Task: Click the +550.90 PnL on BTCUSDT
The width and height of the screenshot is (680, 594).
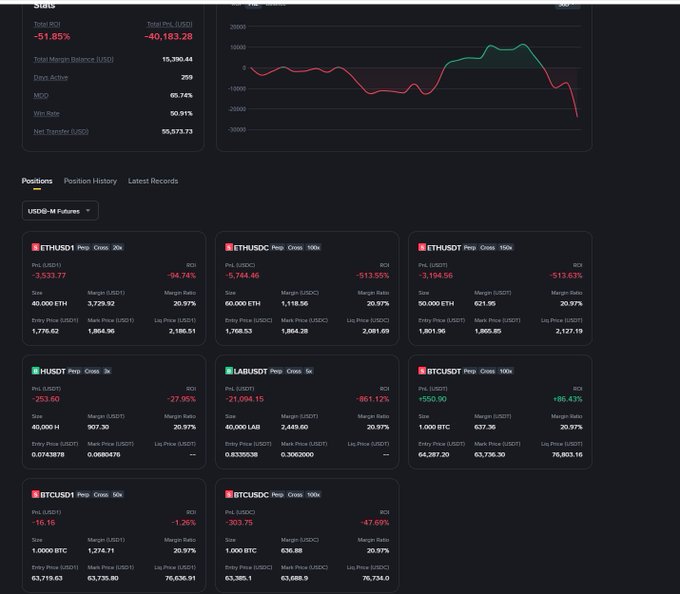Action: click(x=432, y=399)
